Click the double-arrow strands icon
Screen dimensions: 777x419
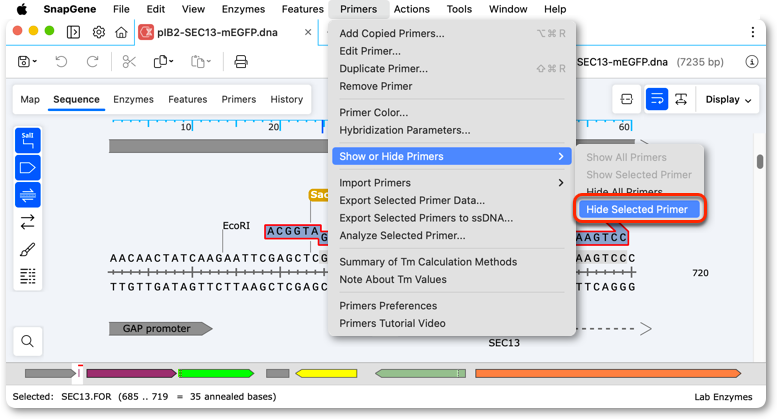point(28,221)
